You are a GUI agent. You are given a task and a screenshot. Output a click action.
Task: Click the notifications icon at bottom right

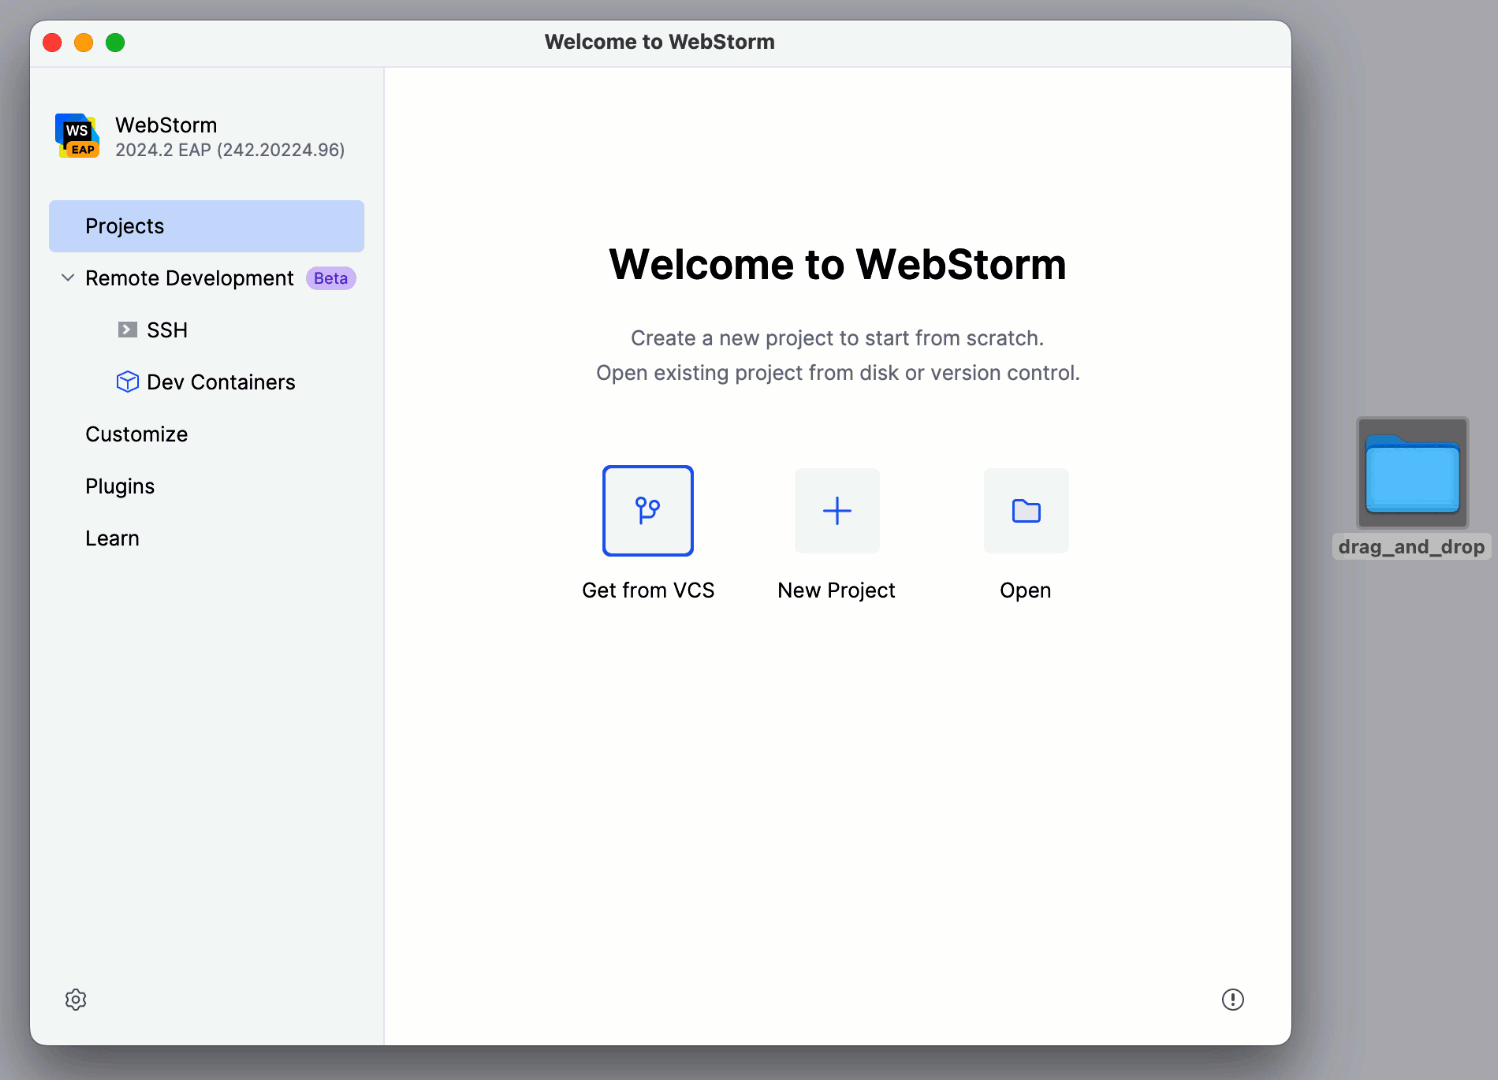[x=1232, y=999]
